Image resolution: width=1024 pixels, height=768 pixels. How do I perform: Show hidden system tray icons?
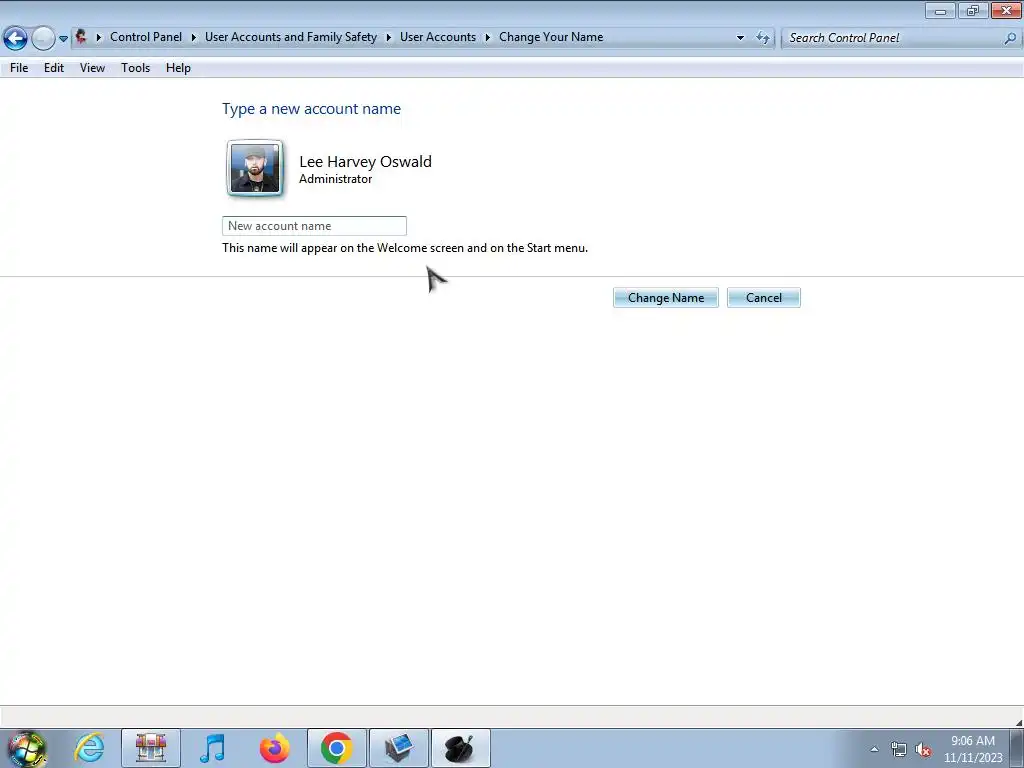tap(874, 749)
